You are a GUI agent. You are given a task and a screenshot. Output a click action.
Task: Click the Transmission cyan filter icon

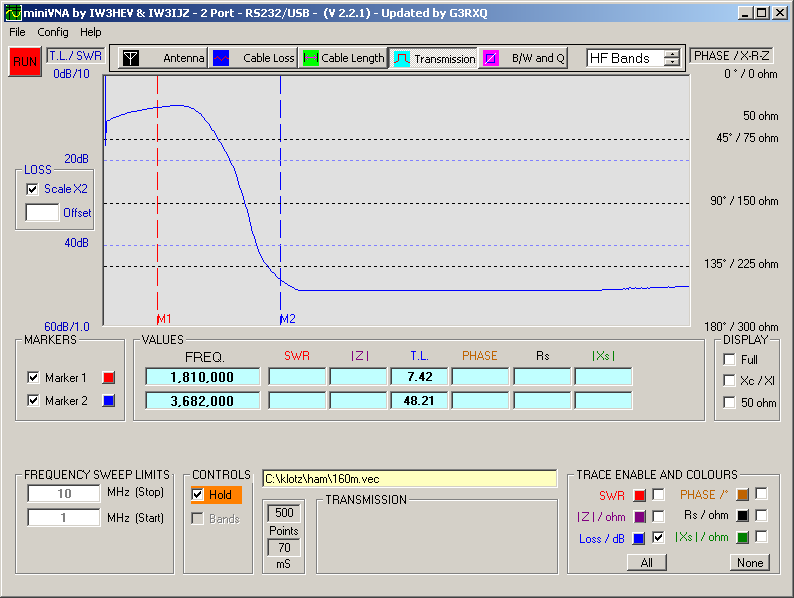coord(402,59)
